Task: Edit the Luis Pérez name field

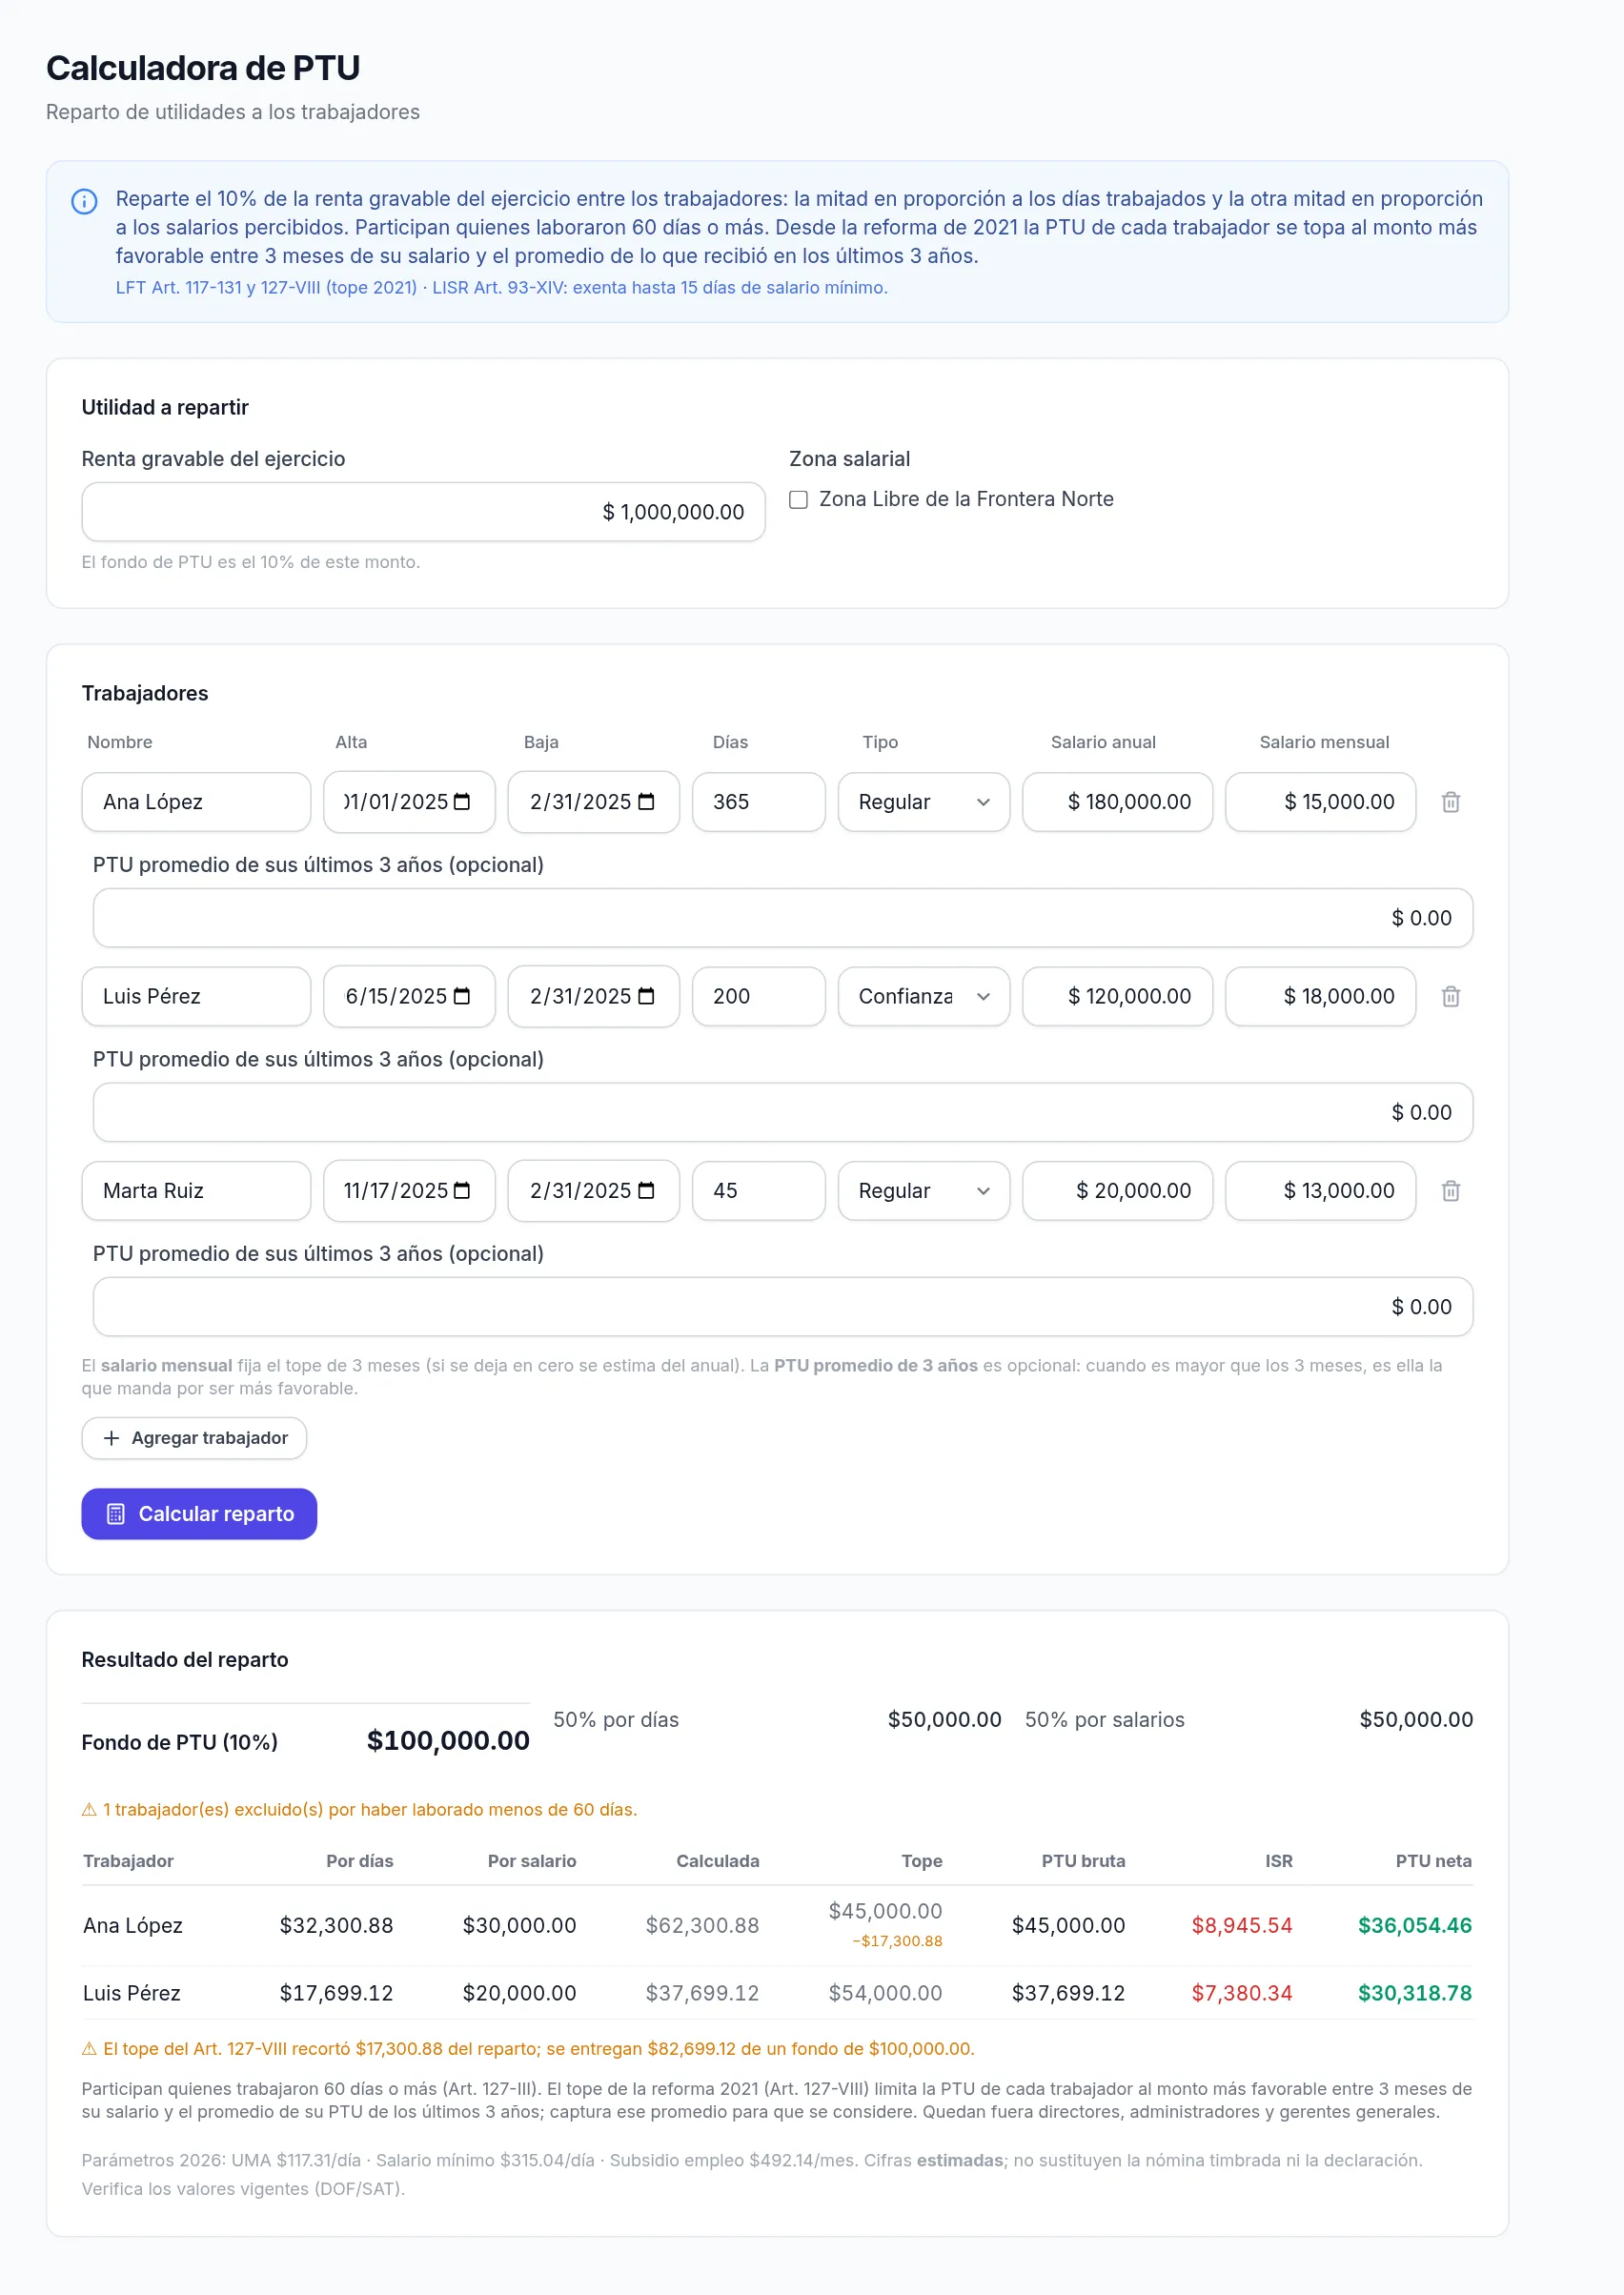Action: tap(196, 996)
